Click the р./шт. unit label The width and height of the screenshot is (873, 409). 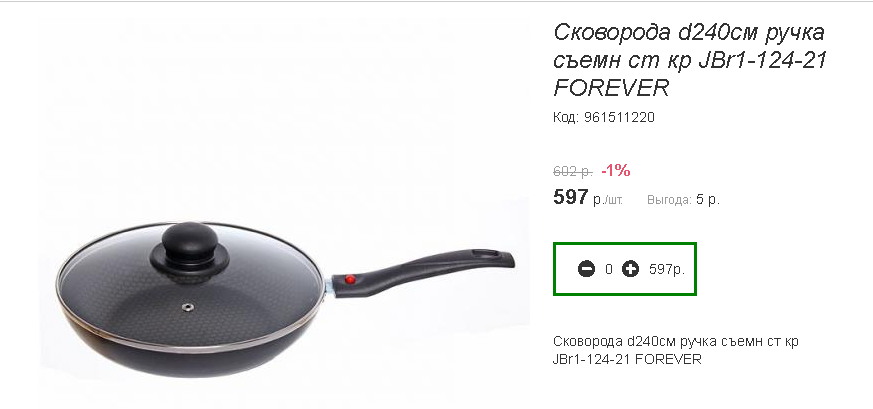[608, 200]
